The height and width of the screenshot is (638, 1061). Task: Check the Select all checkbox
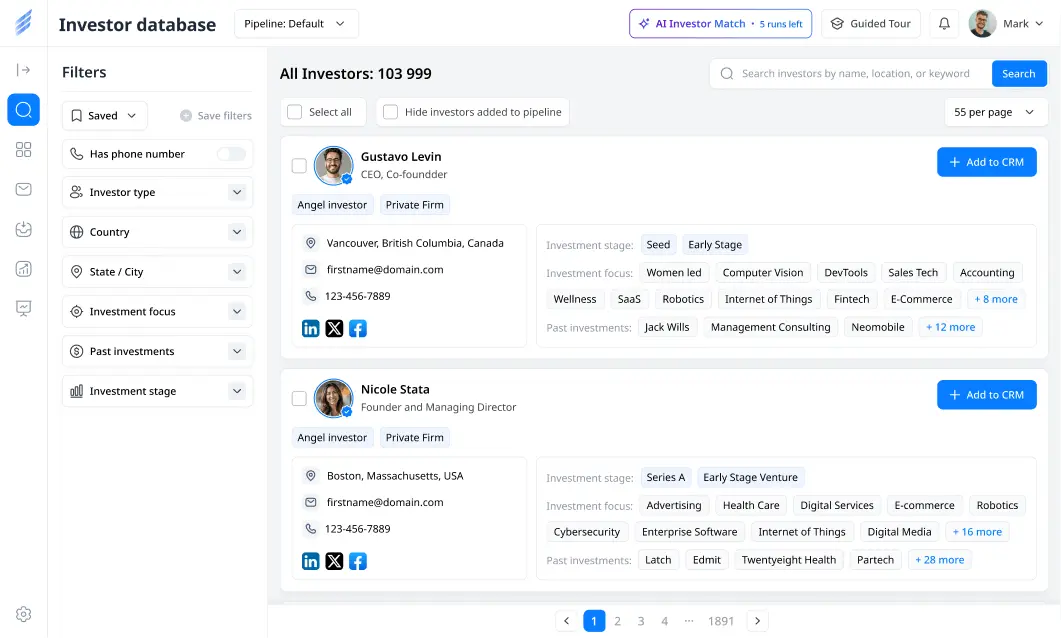coord(294,112)
